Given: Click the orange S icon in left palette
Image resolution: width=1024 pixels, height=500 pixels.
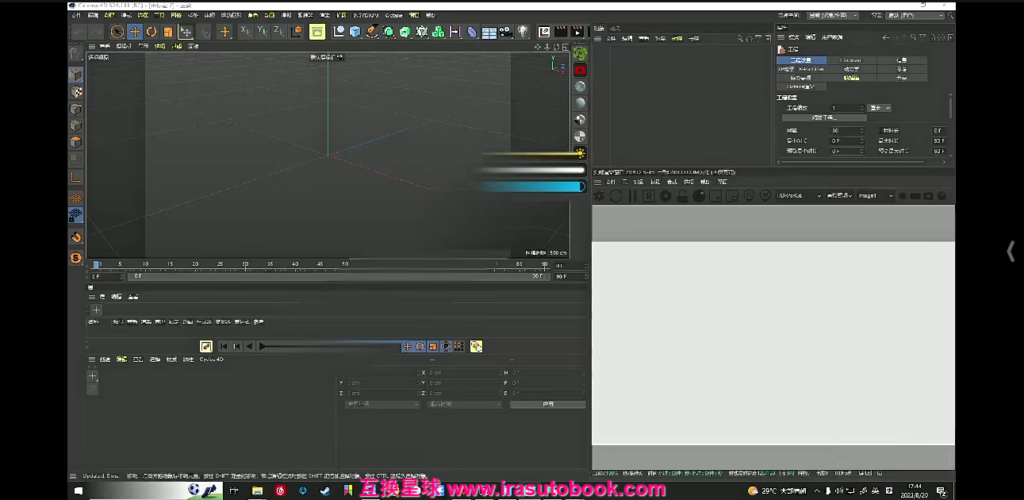Looking at the screenshot, I should coord(76,258).
